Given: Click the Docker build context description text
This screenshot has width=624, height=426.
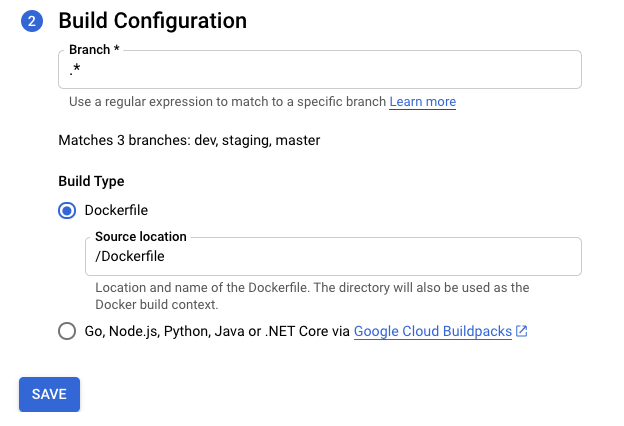Looking at the screenshot, I should [311, 295].
